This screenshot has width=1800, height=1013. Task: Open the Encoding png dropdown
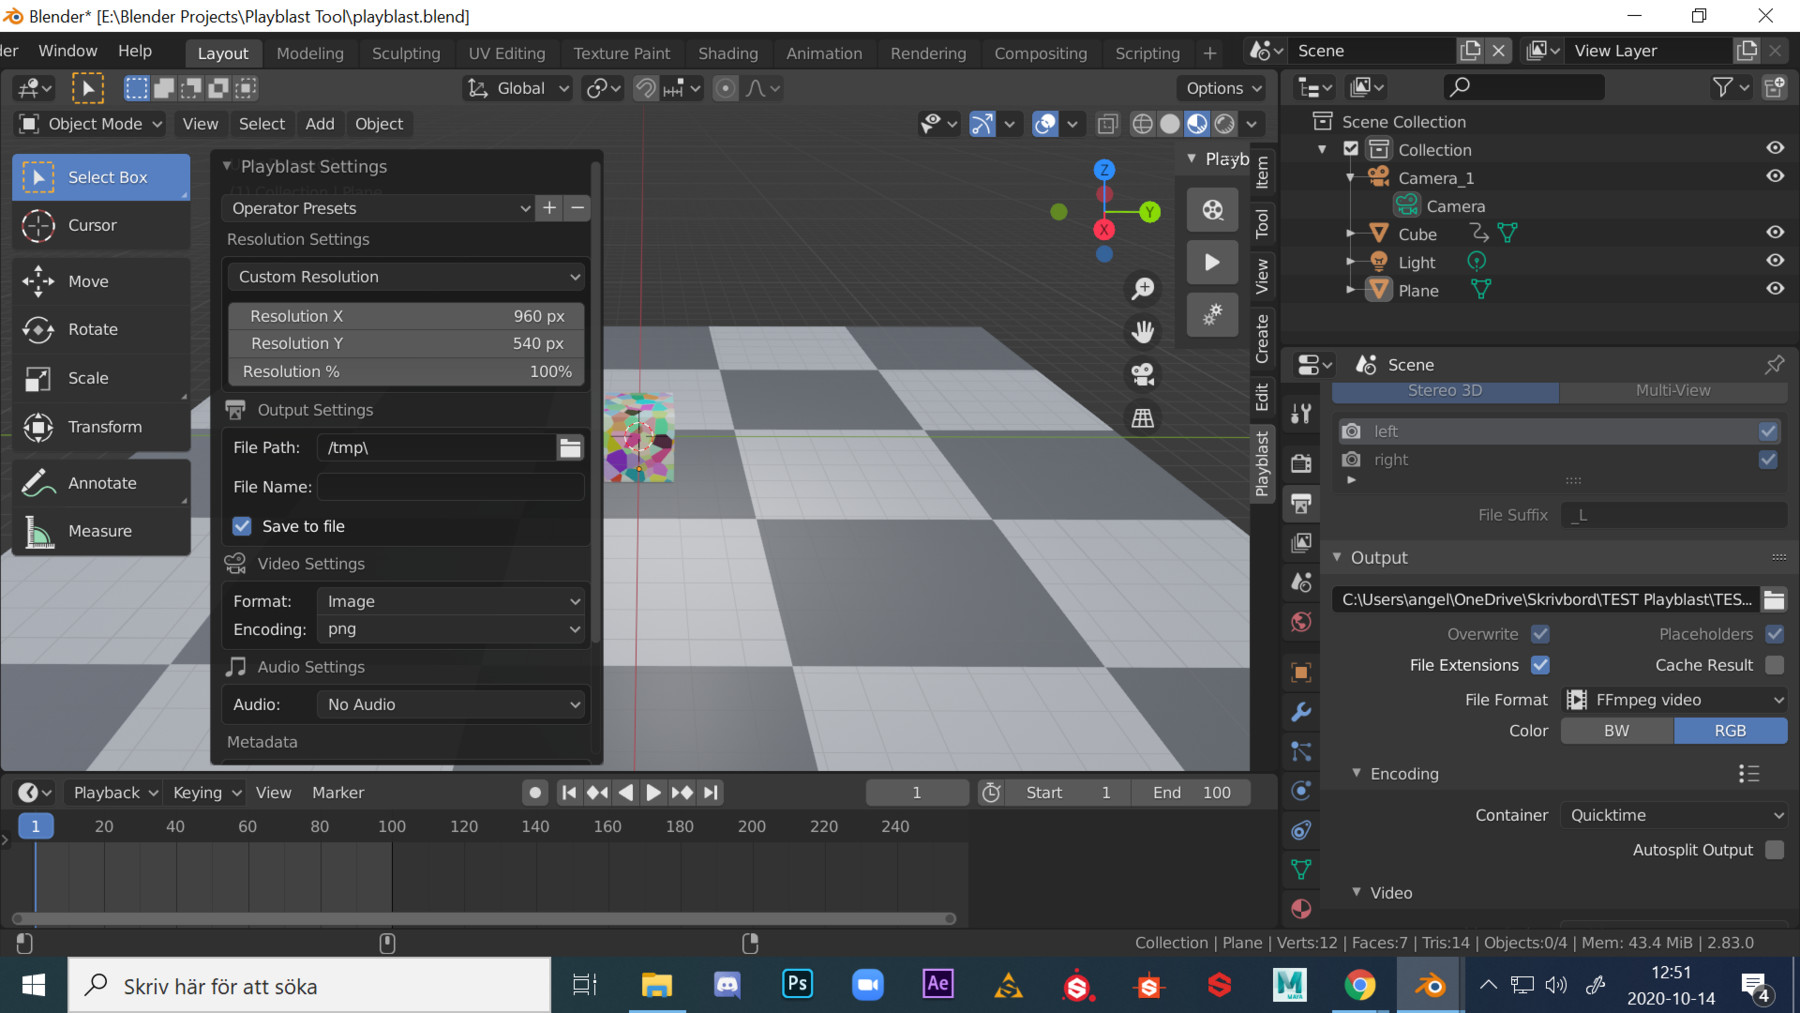[x=451, y=629]
